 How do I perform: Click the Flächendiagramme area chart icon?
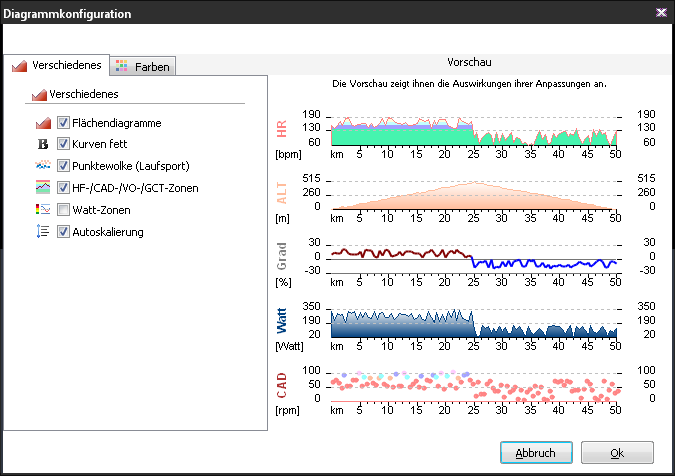43,123
